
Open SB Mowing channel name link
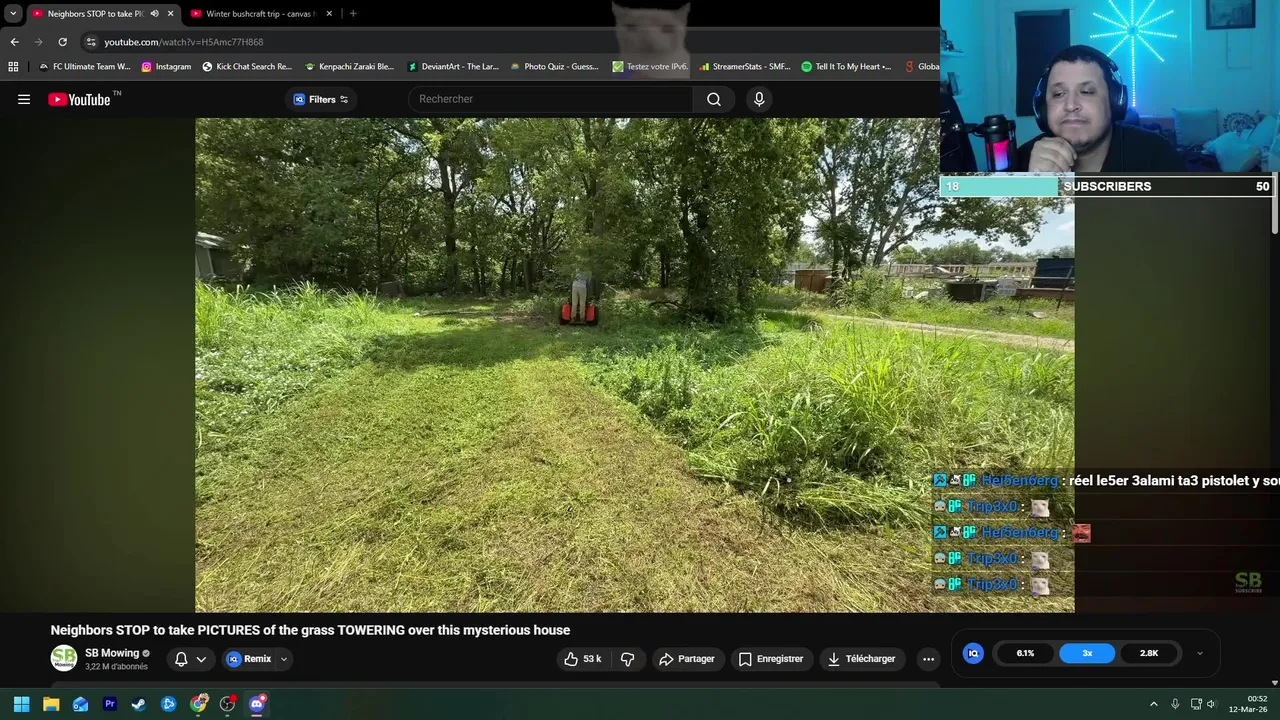click(112, 653)
